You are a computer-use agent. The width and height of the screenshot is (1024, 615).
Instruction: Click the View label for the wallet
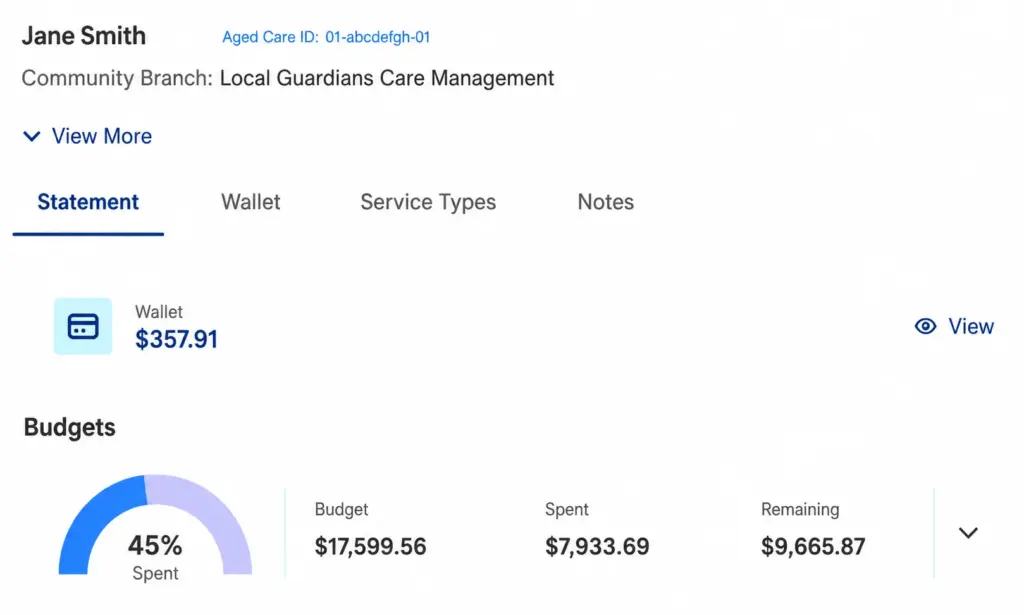971,326
